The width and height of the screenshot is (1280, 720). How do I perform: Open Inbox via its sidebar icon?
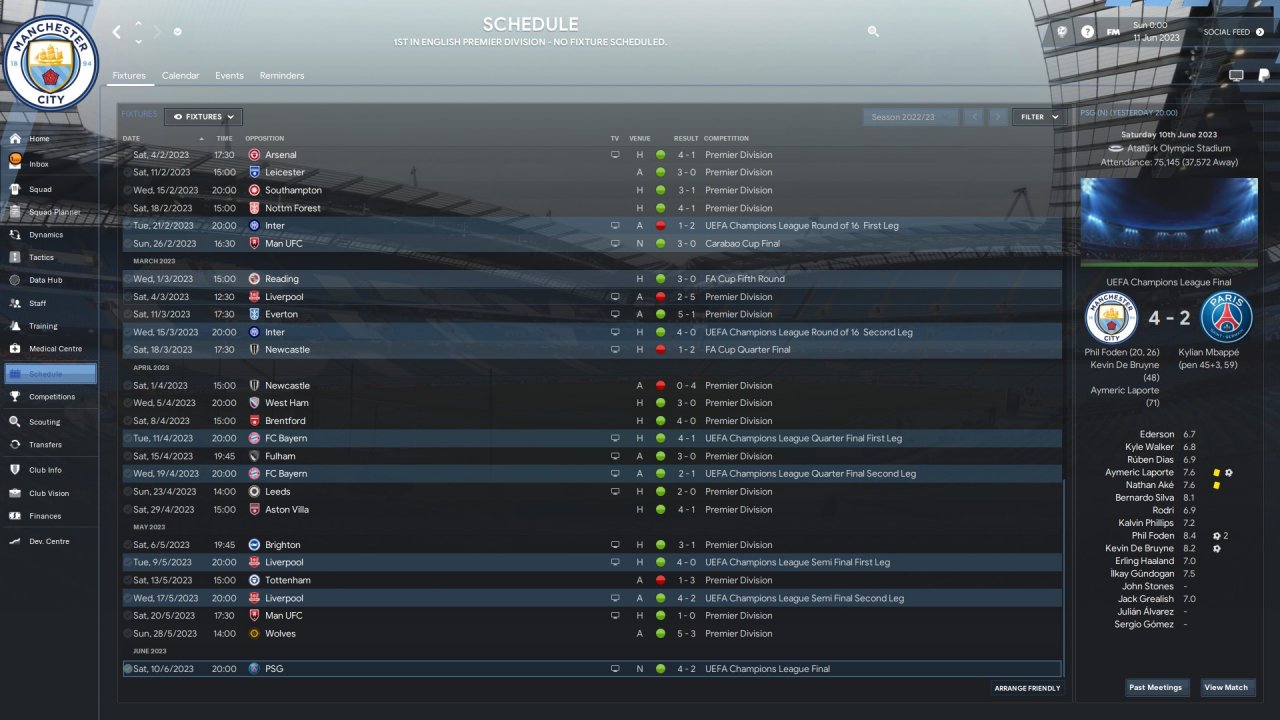point(15,163)
